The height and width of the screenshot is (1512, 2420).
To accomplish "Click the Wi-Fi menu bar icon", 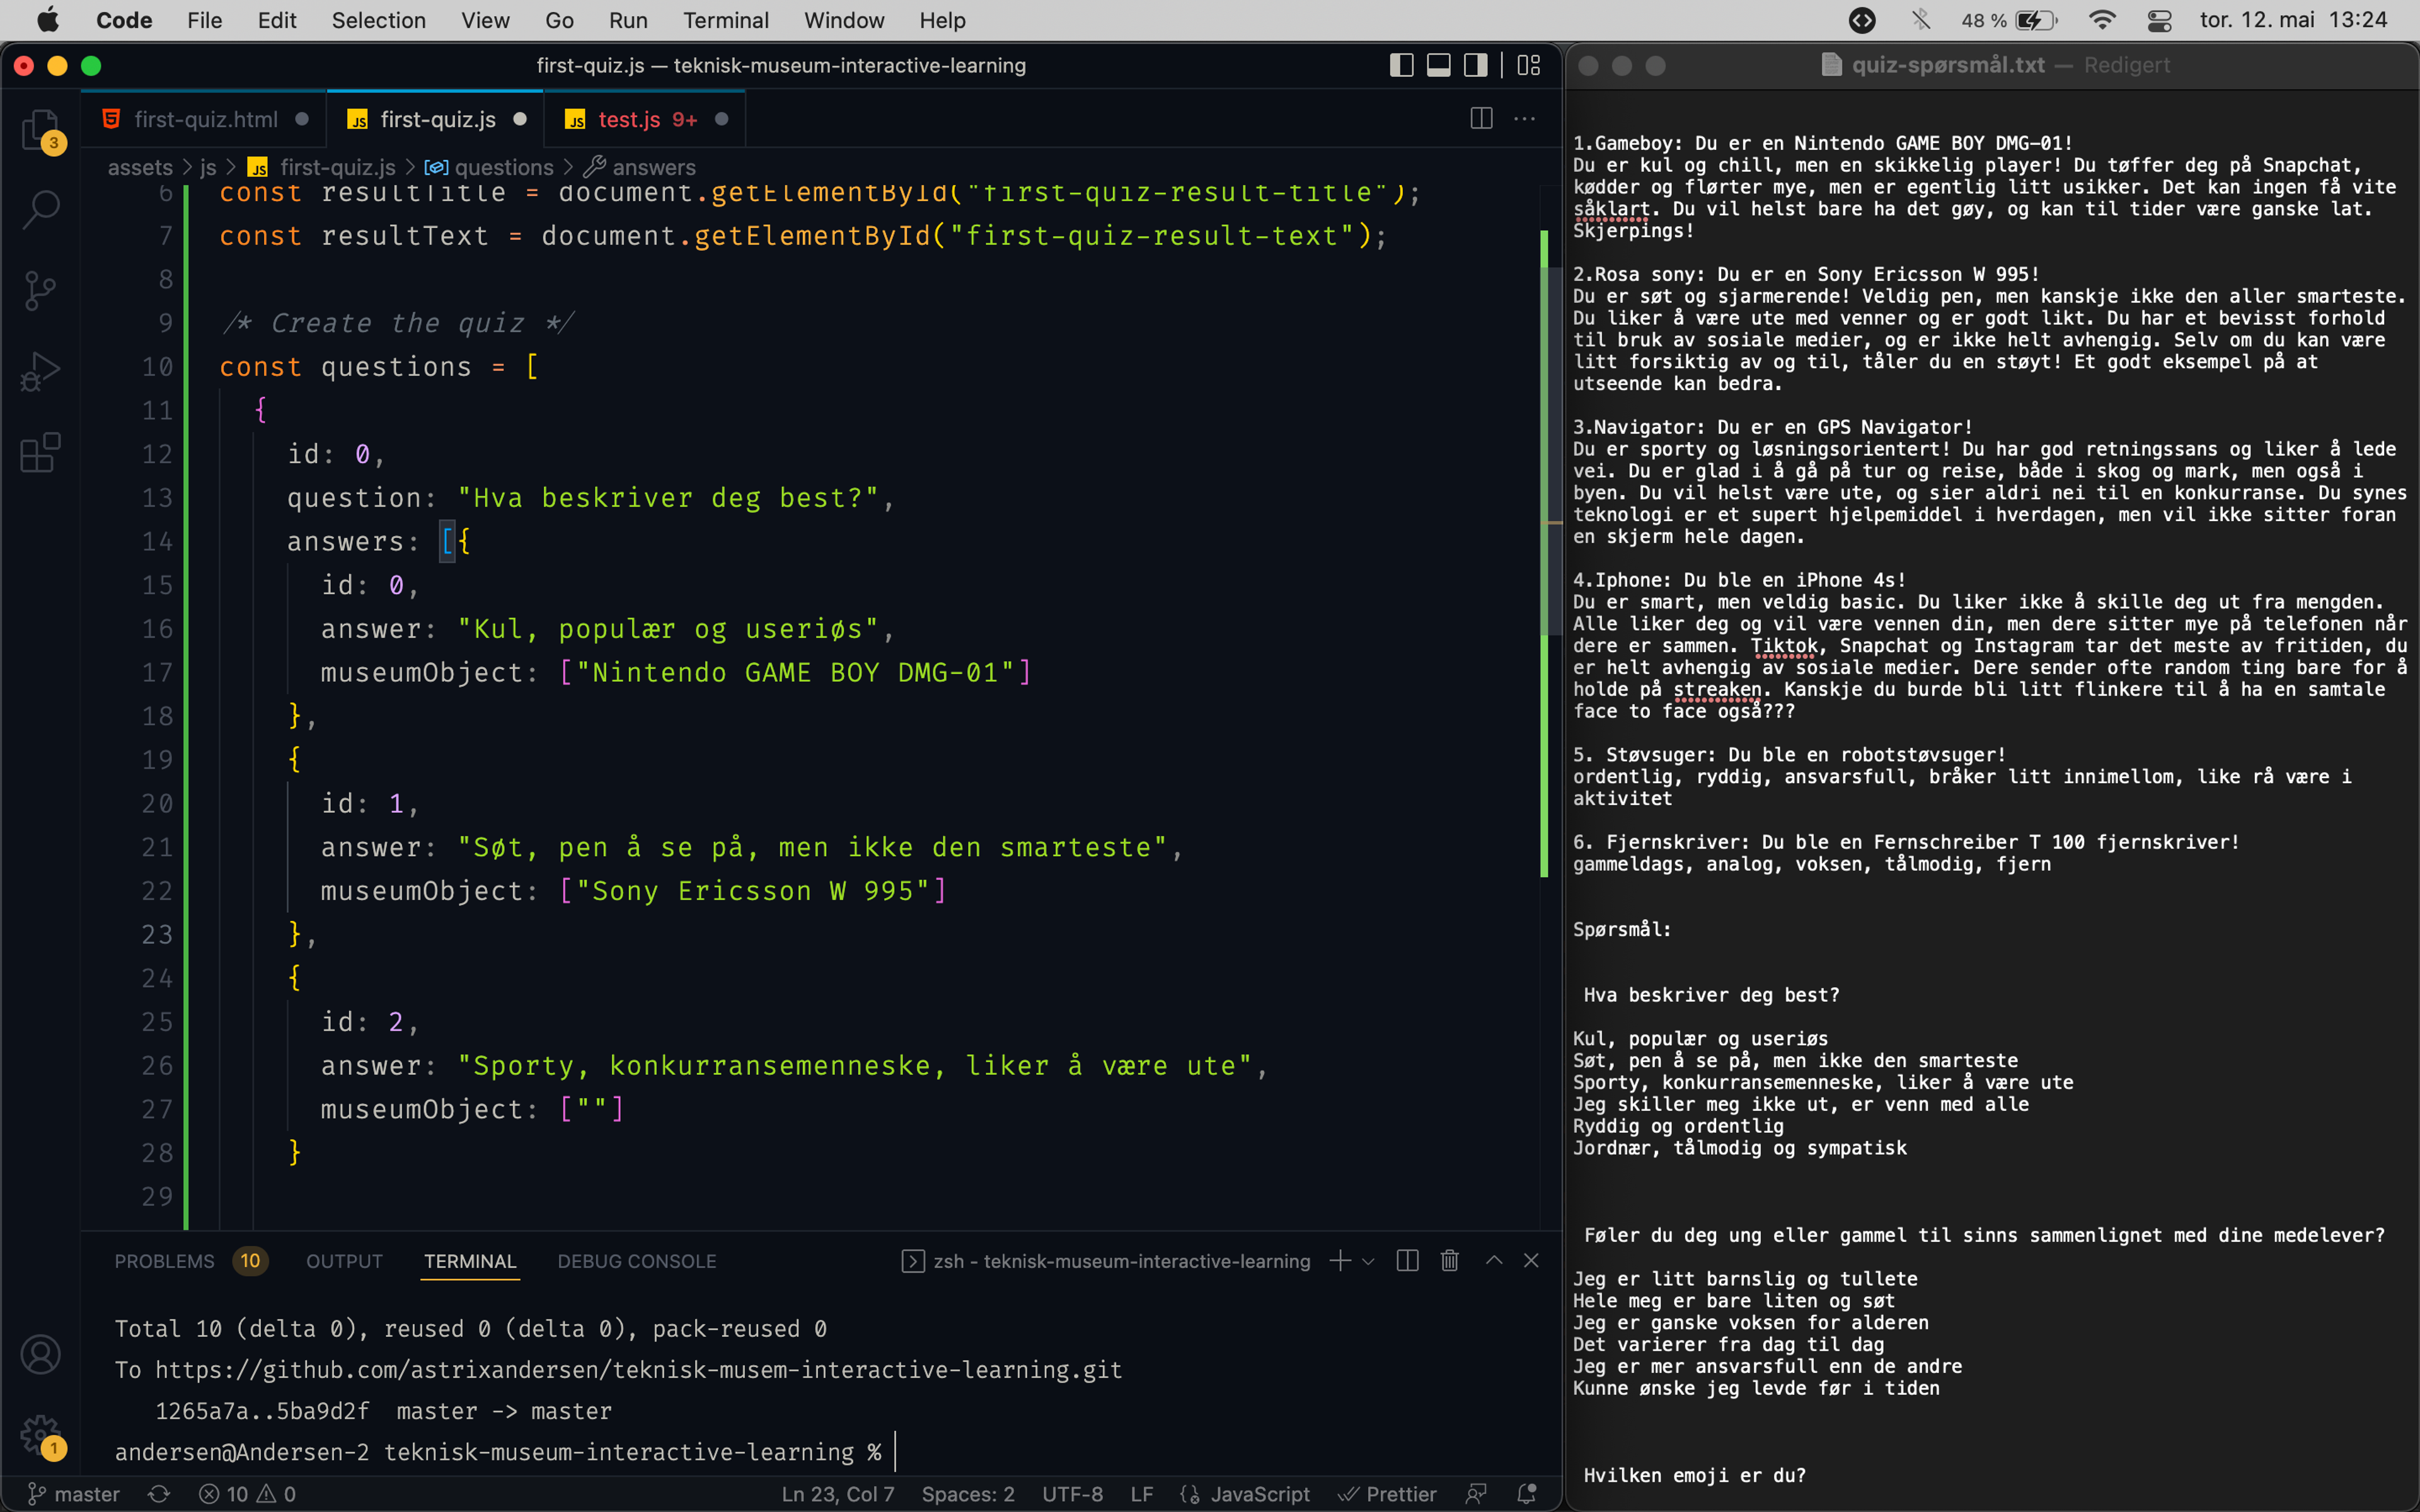I will coord(2103,20).
